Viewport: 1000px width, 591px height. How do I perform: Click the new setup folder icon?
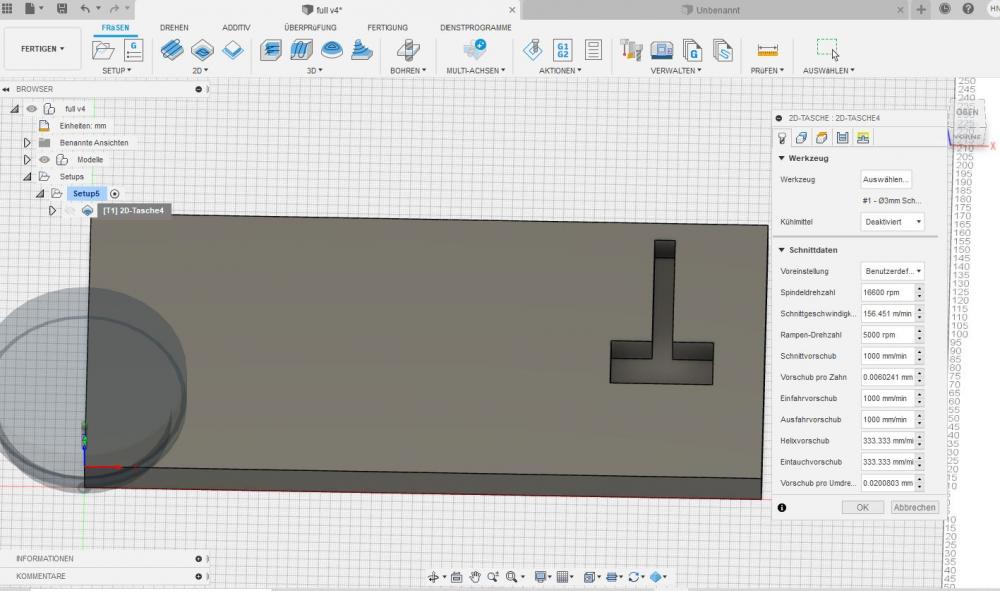click(102, 50)
